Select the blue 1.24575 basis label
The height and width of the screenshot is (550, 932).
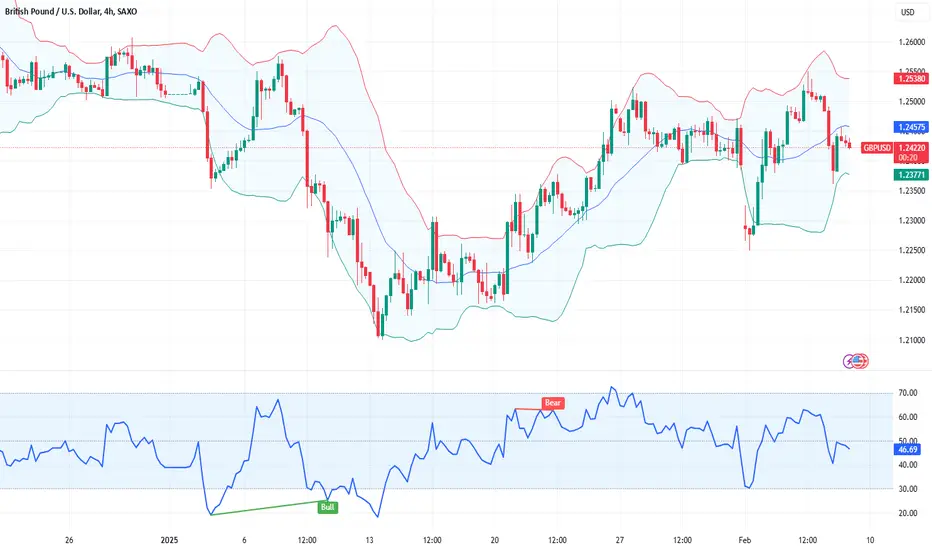[x=911, y=127]
